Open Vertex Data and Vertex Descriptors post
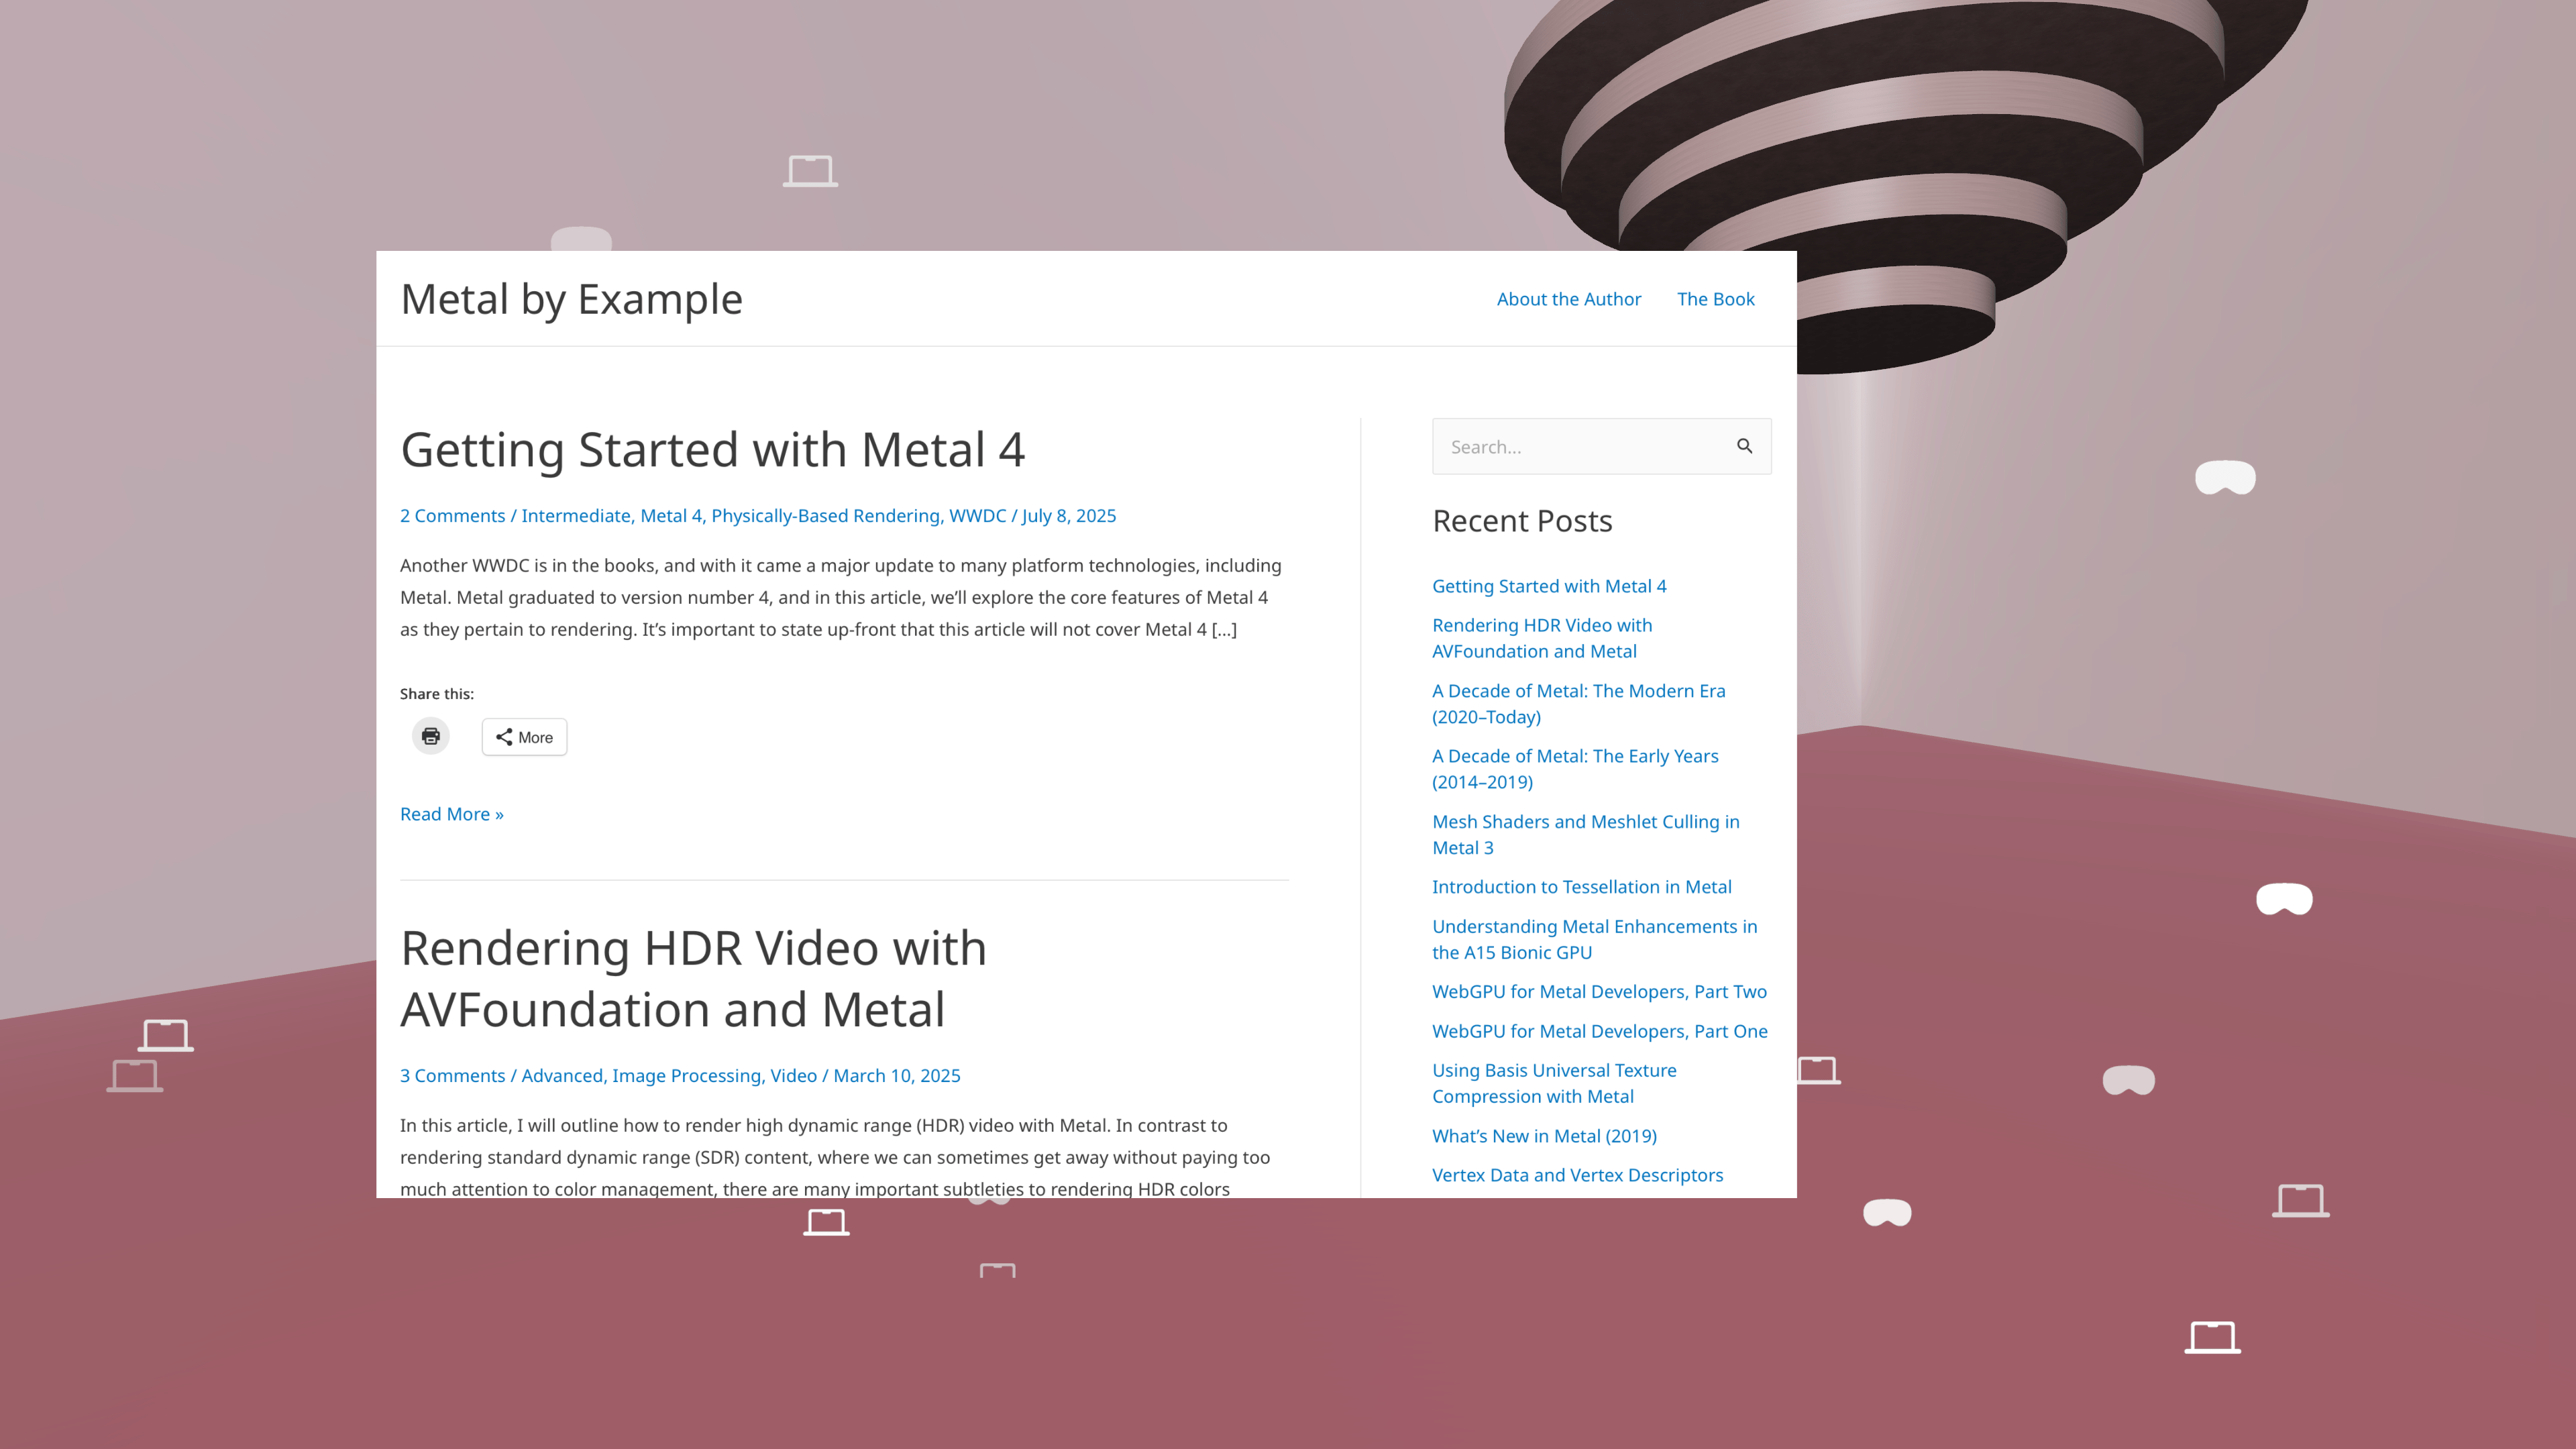This screenshot has height=1449, width=2576. 1577,1175
